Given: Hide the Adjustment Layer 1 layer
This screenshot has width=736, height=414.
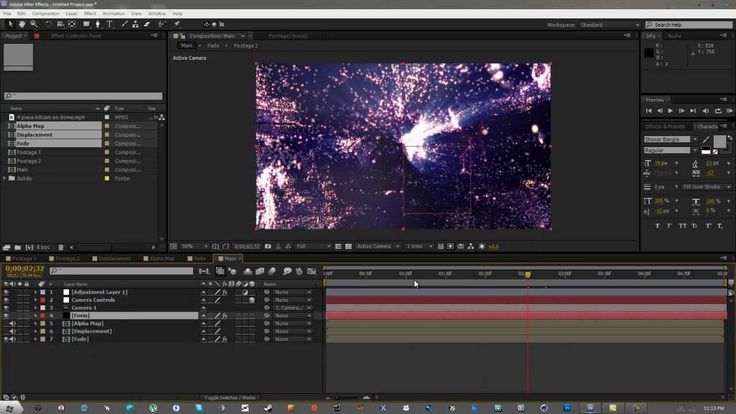Looking at the screenshot, I should click(x=7, y=292).
